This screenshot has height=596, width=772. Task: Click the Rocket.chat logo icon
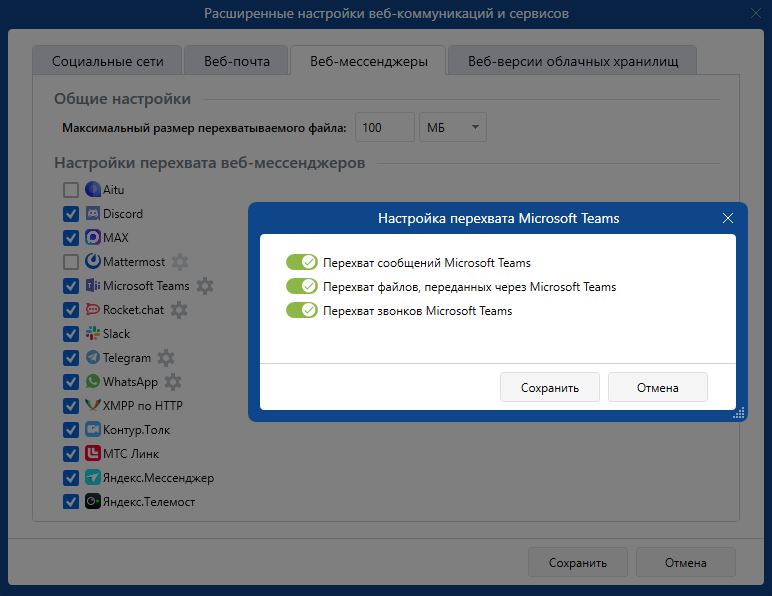[x=93, y=310]
